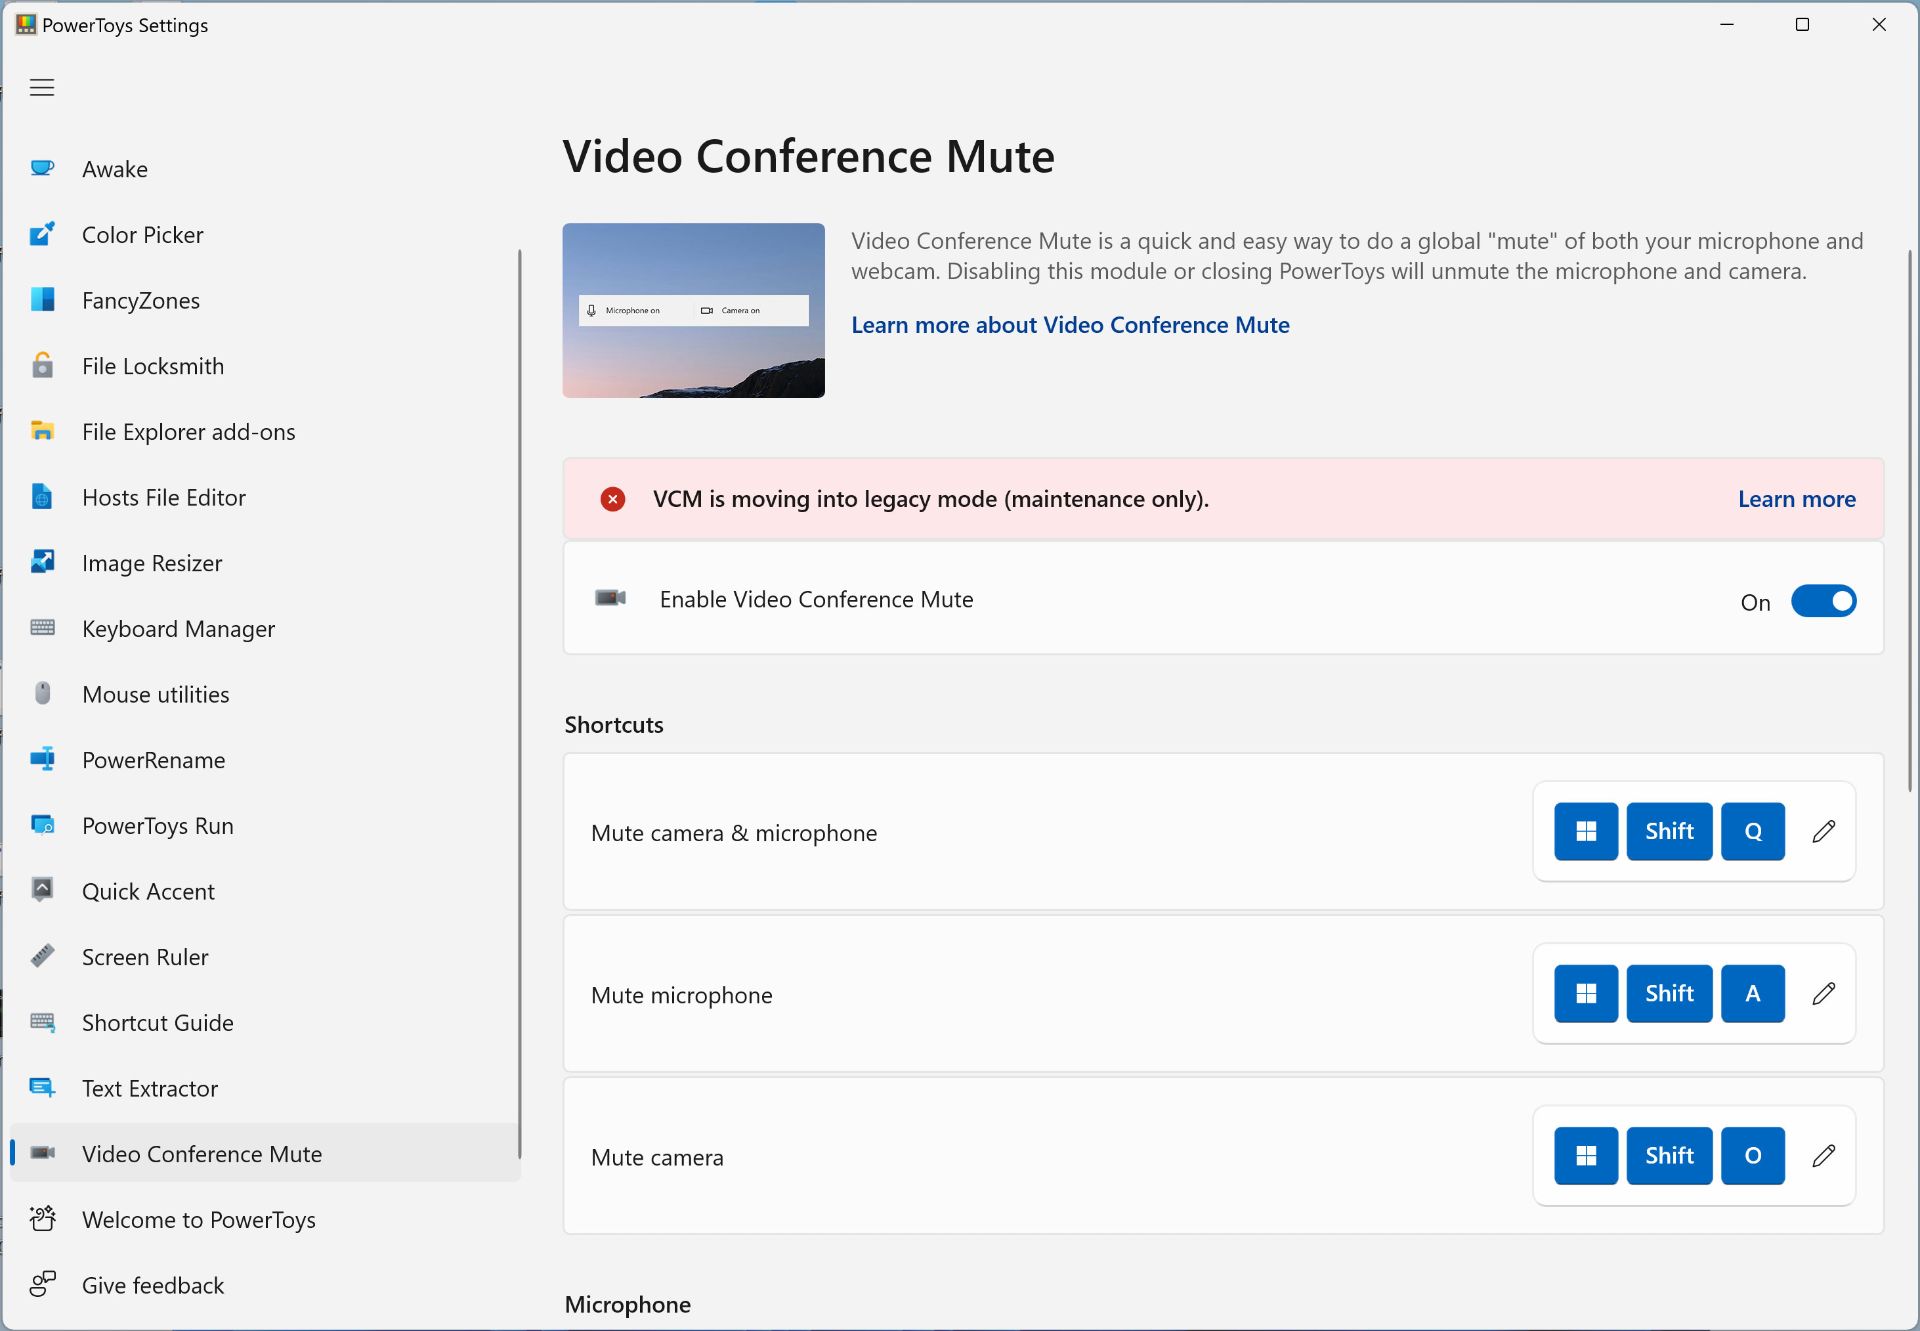
Task: Edit the Mute microphone shortcut pencil icon
Action: coord(1823,993)
